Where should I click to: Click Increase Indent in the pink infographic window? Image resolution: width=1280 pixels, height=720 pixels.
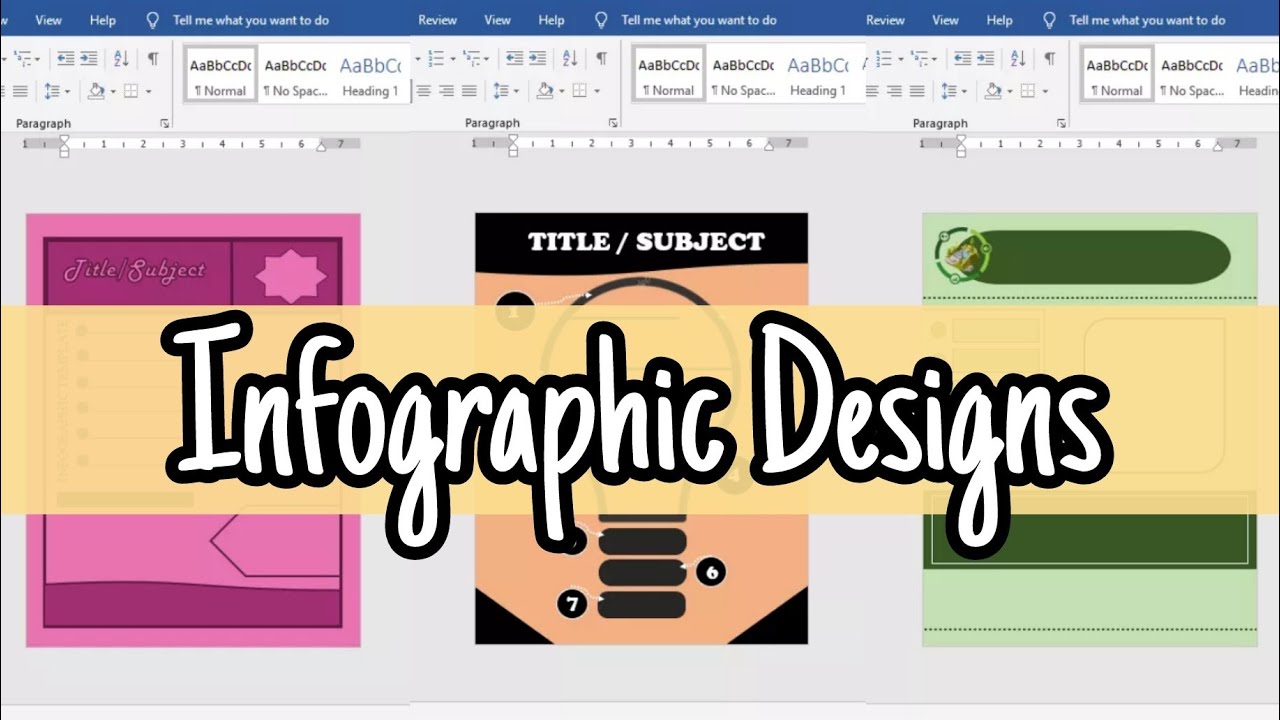(x=89, y=59)
